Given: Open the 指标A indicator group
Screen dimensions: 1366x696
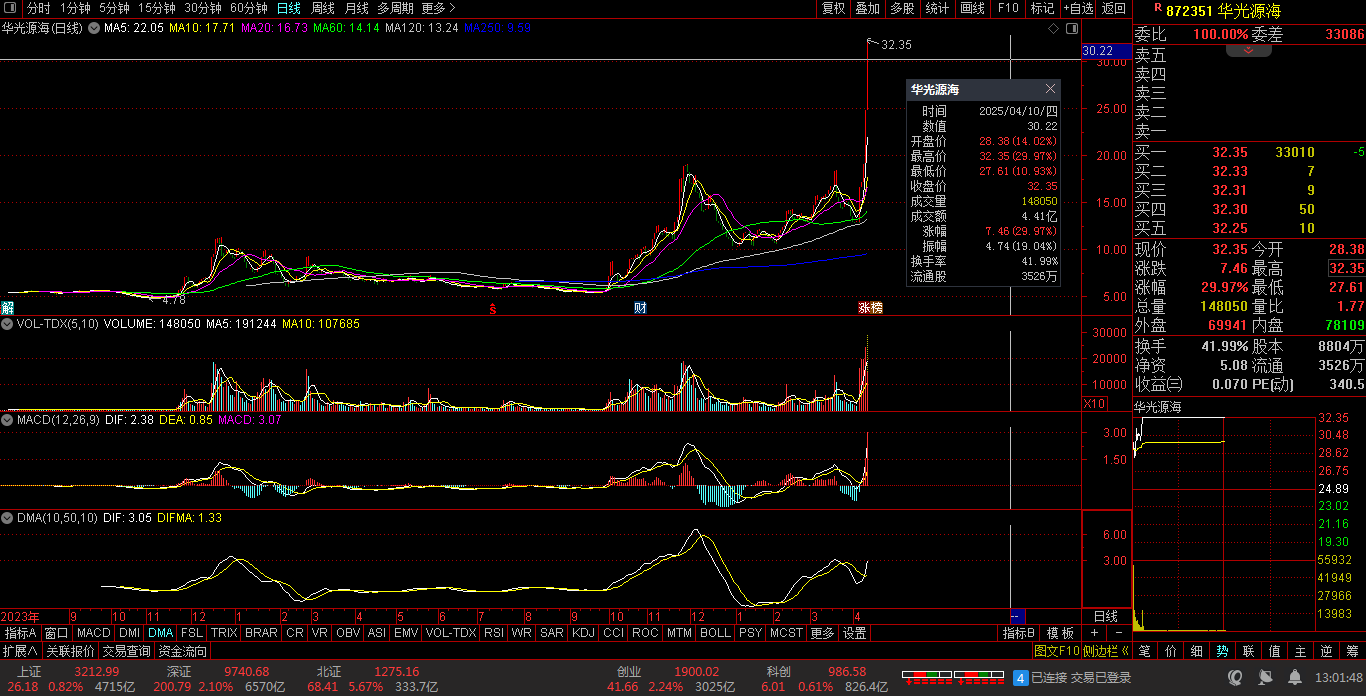Looking at the screenshot, I should pyautogui.click(x=20, y=633).
